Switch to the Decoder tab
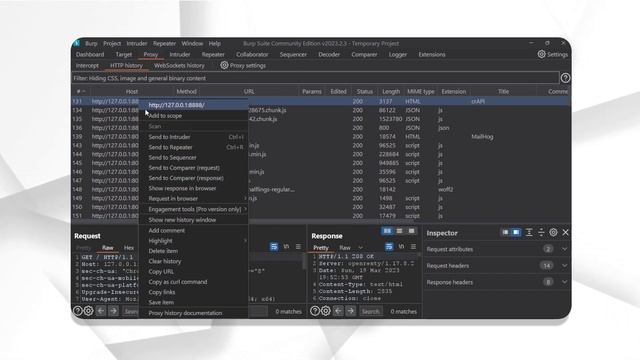 (329, 54)
